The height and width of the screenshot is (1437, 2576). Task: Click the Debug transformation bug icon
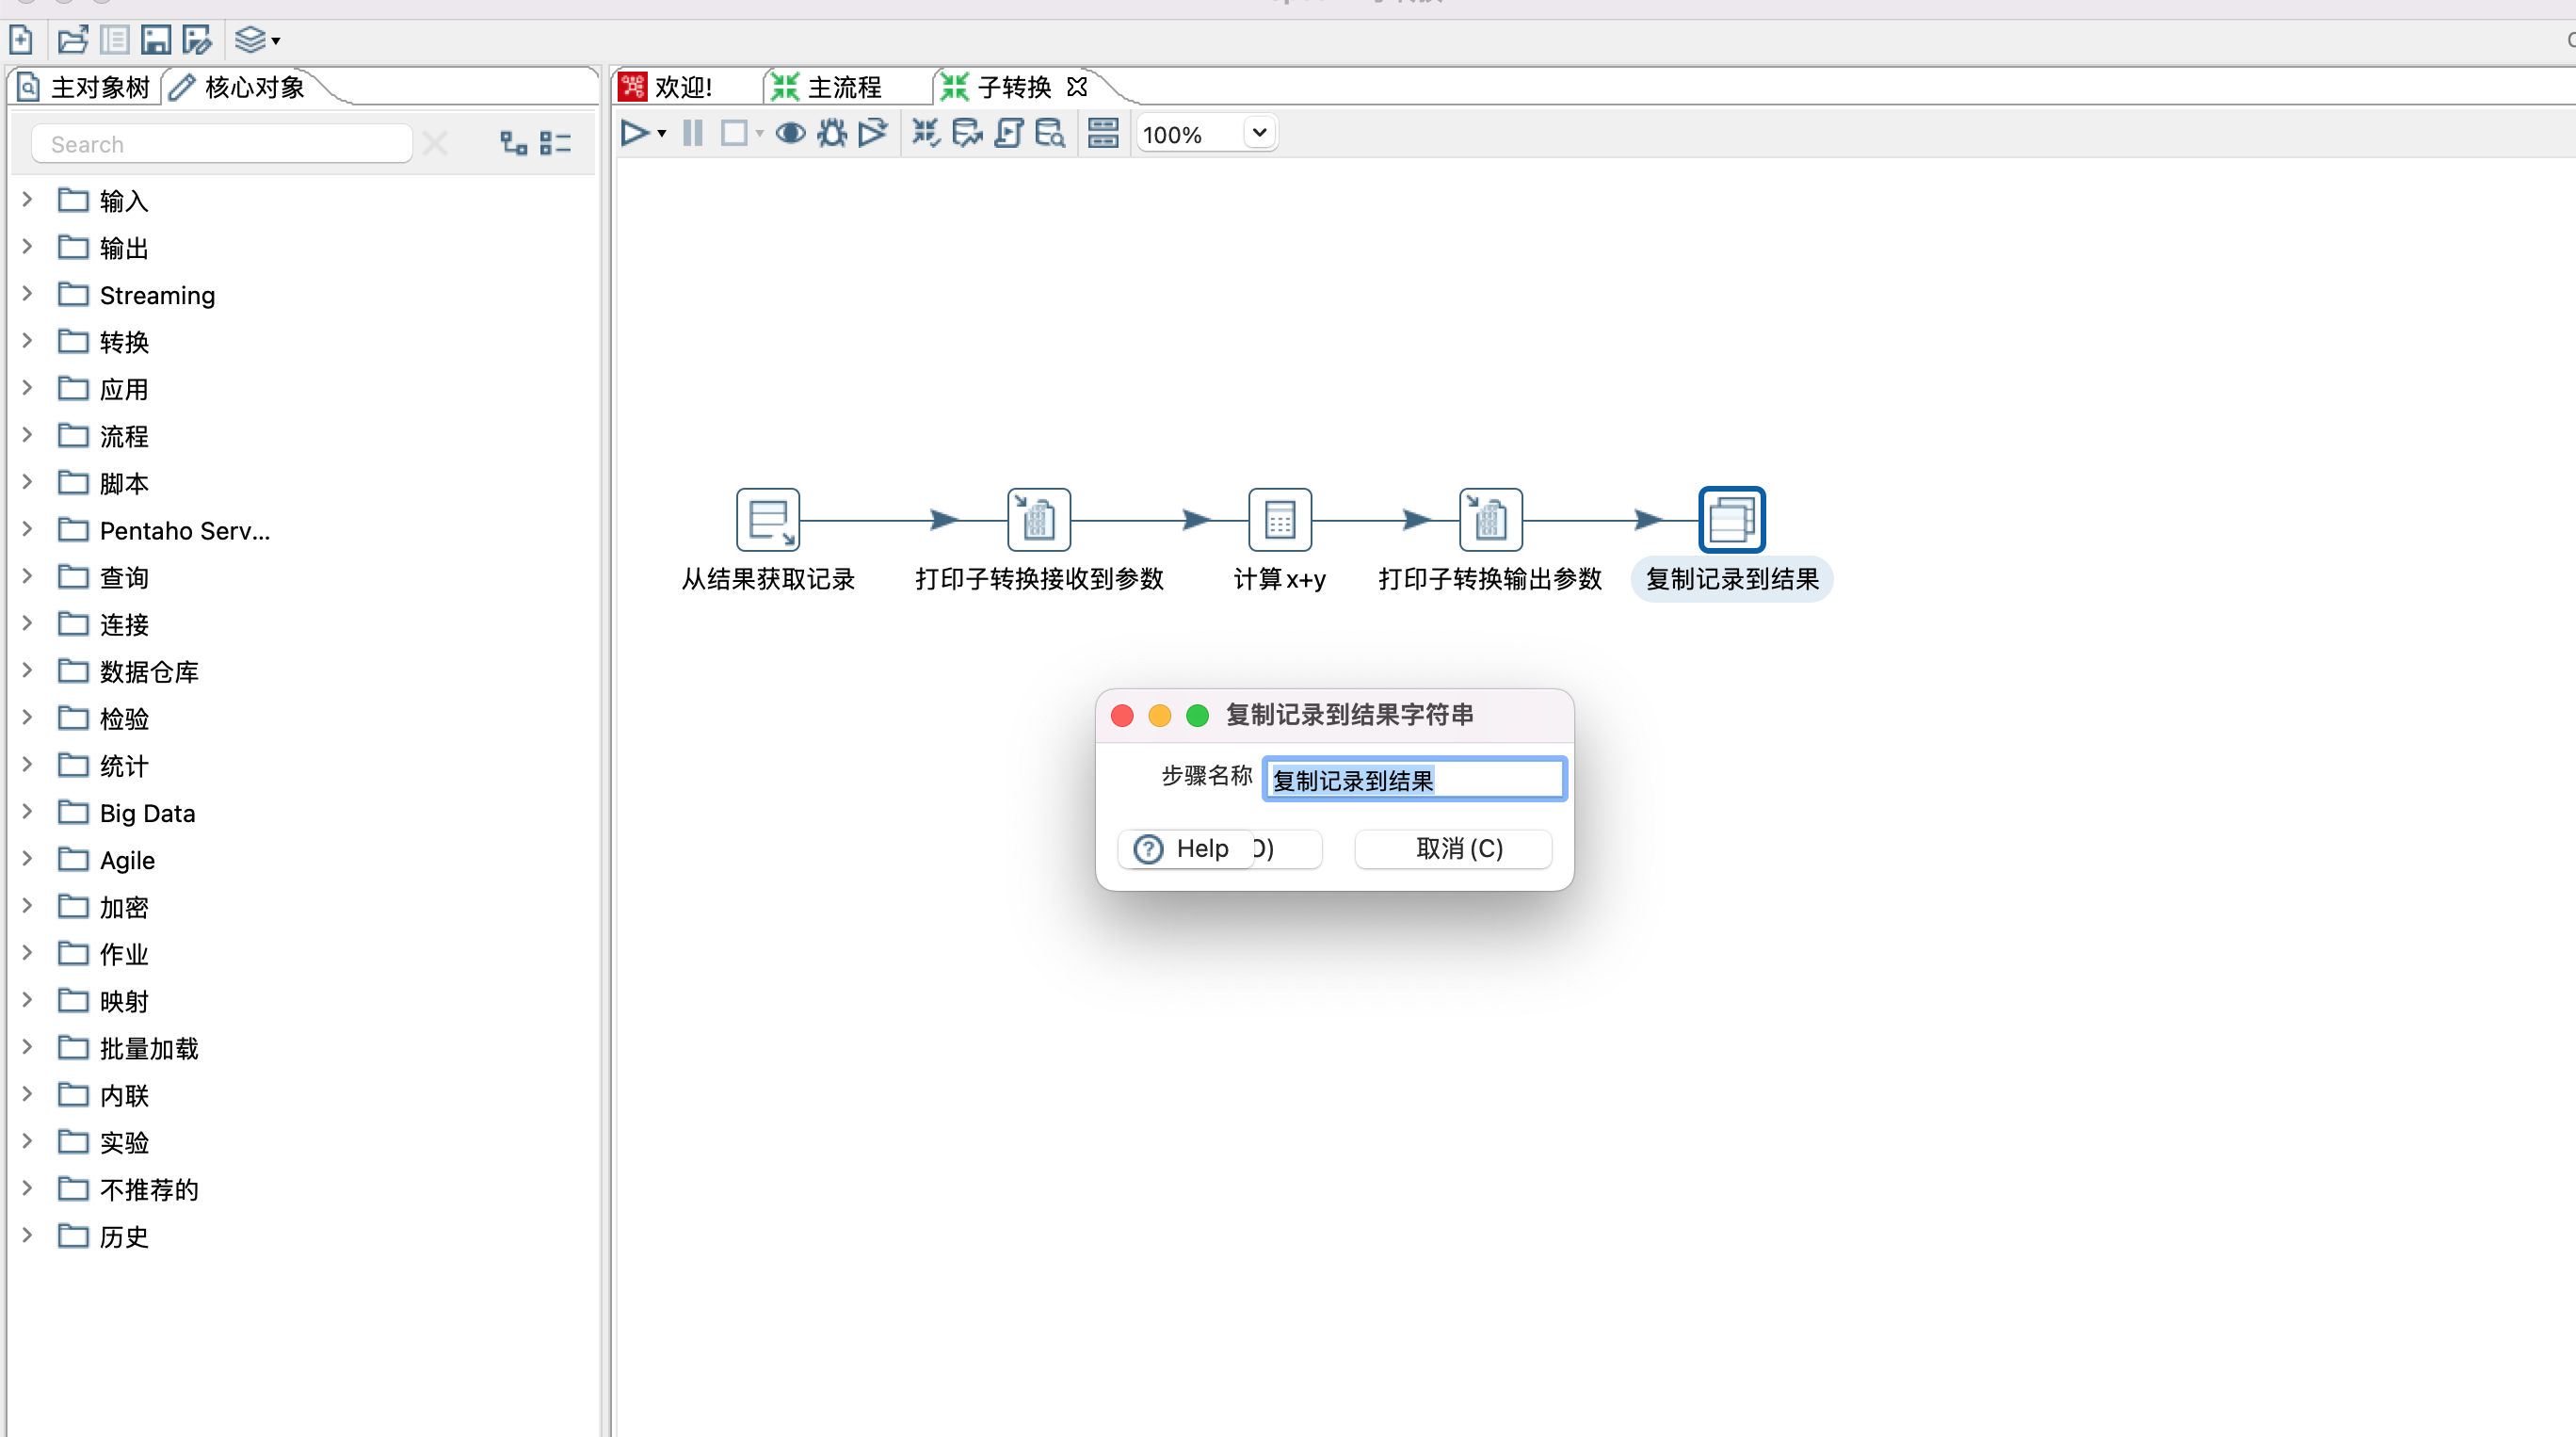pyautogui.click(x=831, y=133)
